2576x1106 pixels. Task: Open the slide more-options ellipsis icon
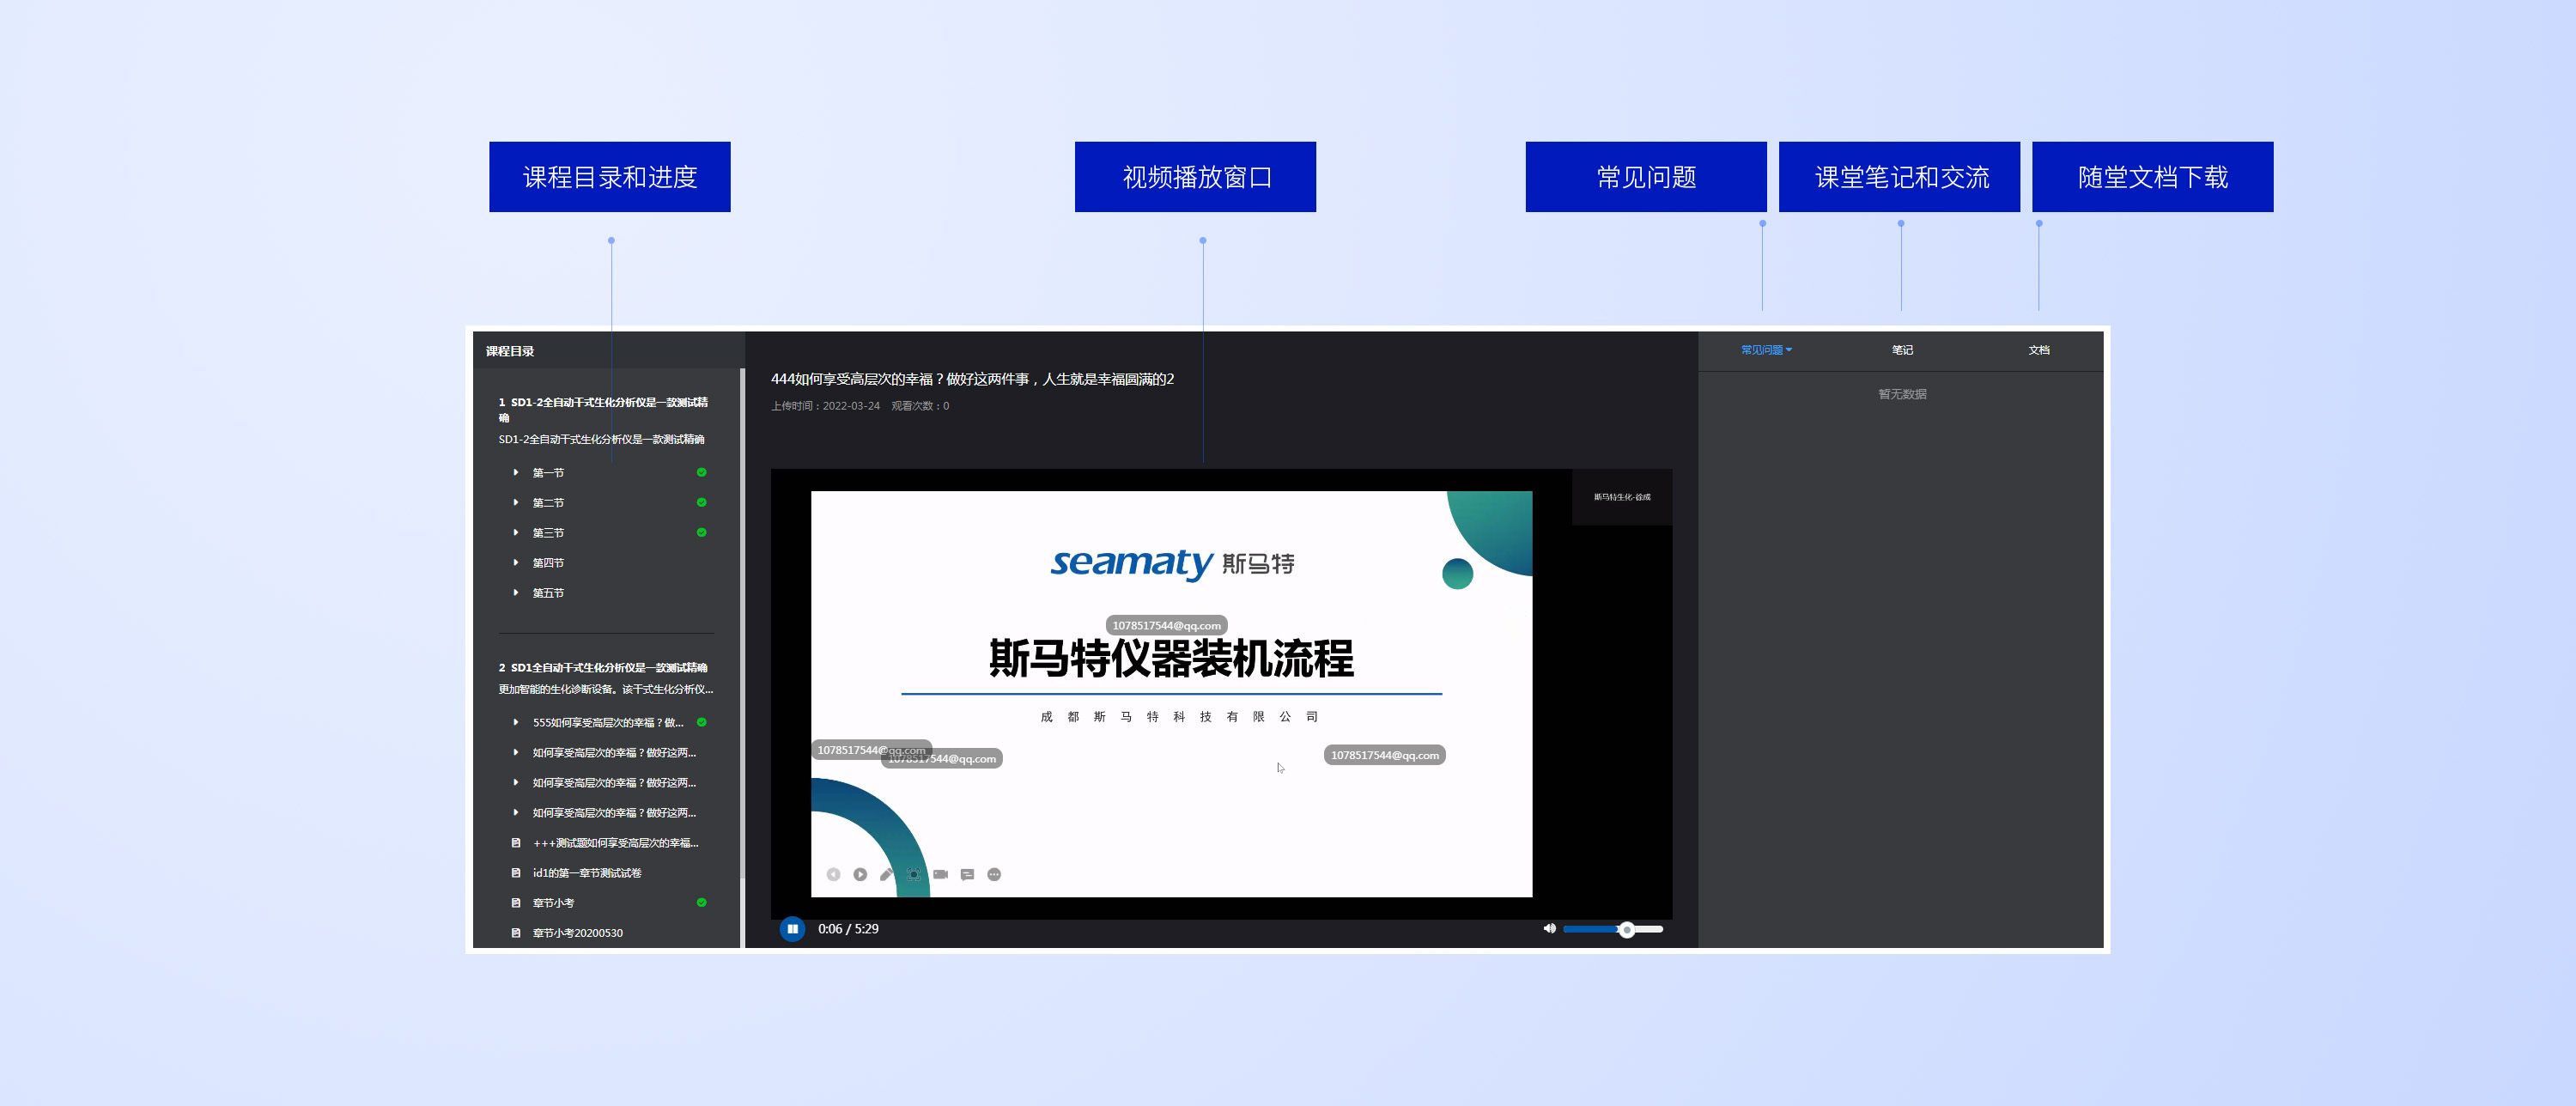994,874
